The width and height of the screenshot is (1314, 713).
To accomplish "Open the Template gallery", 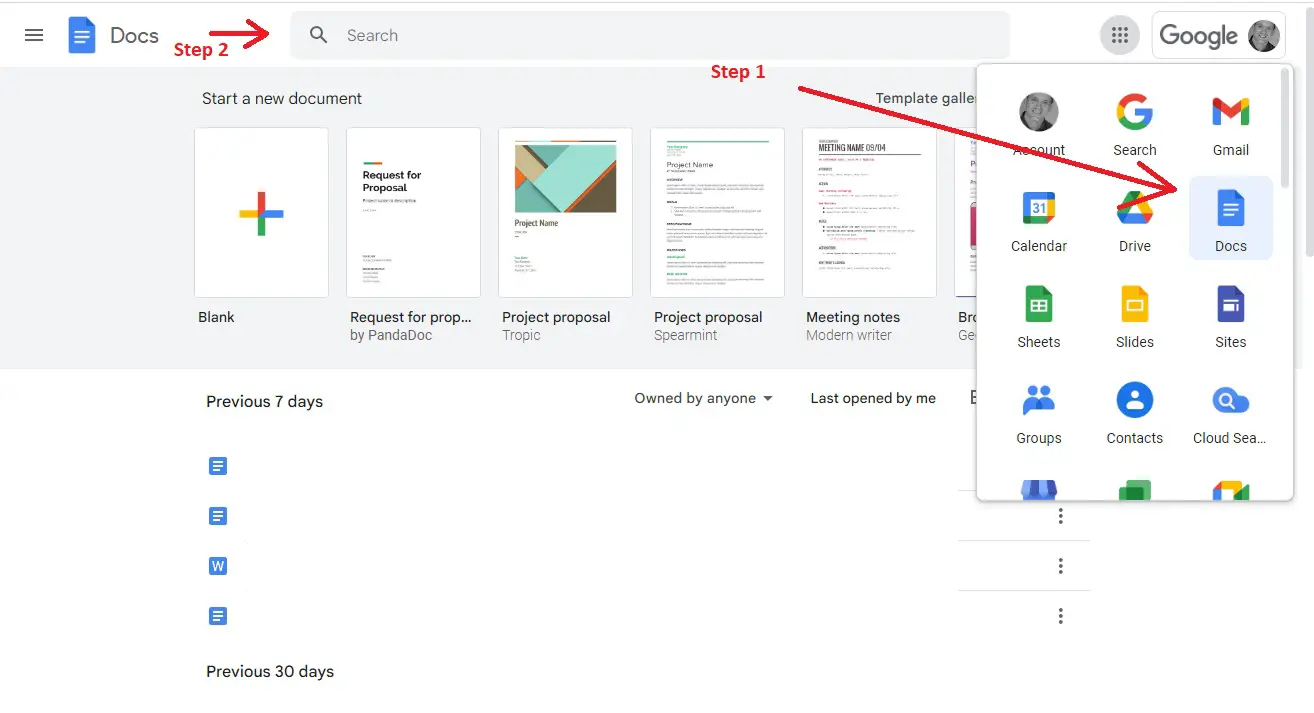I will (x=925, y=98).
